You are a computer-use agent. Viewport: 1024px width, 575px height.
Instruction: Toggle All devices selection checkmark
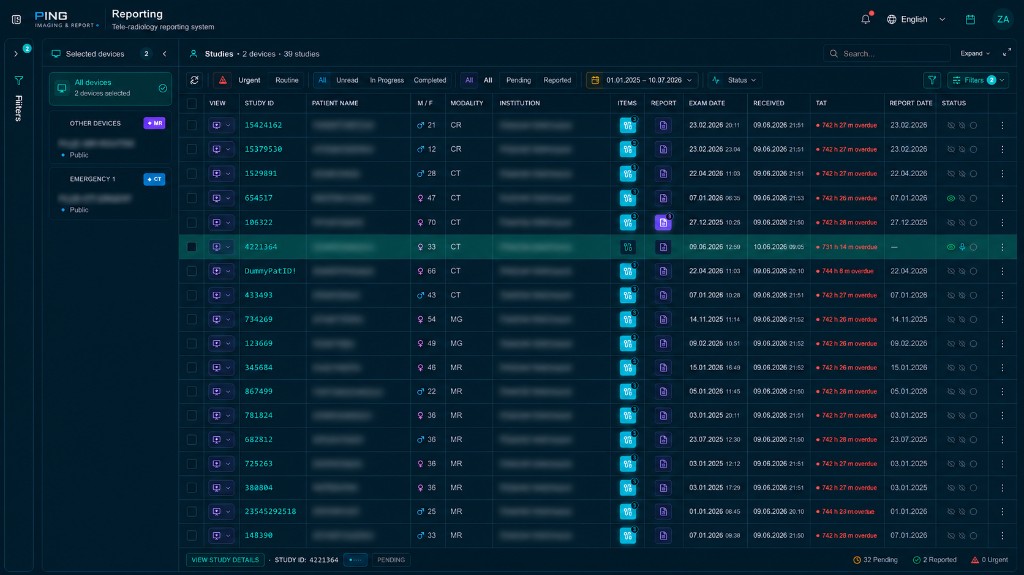point(163,88)
